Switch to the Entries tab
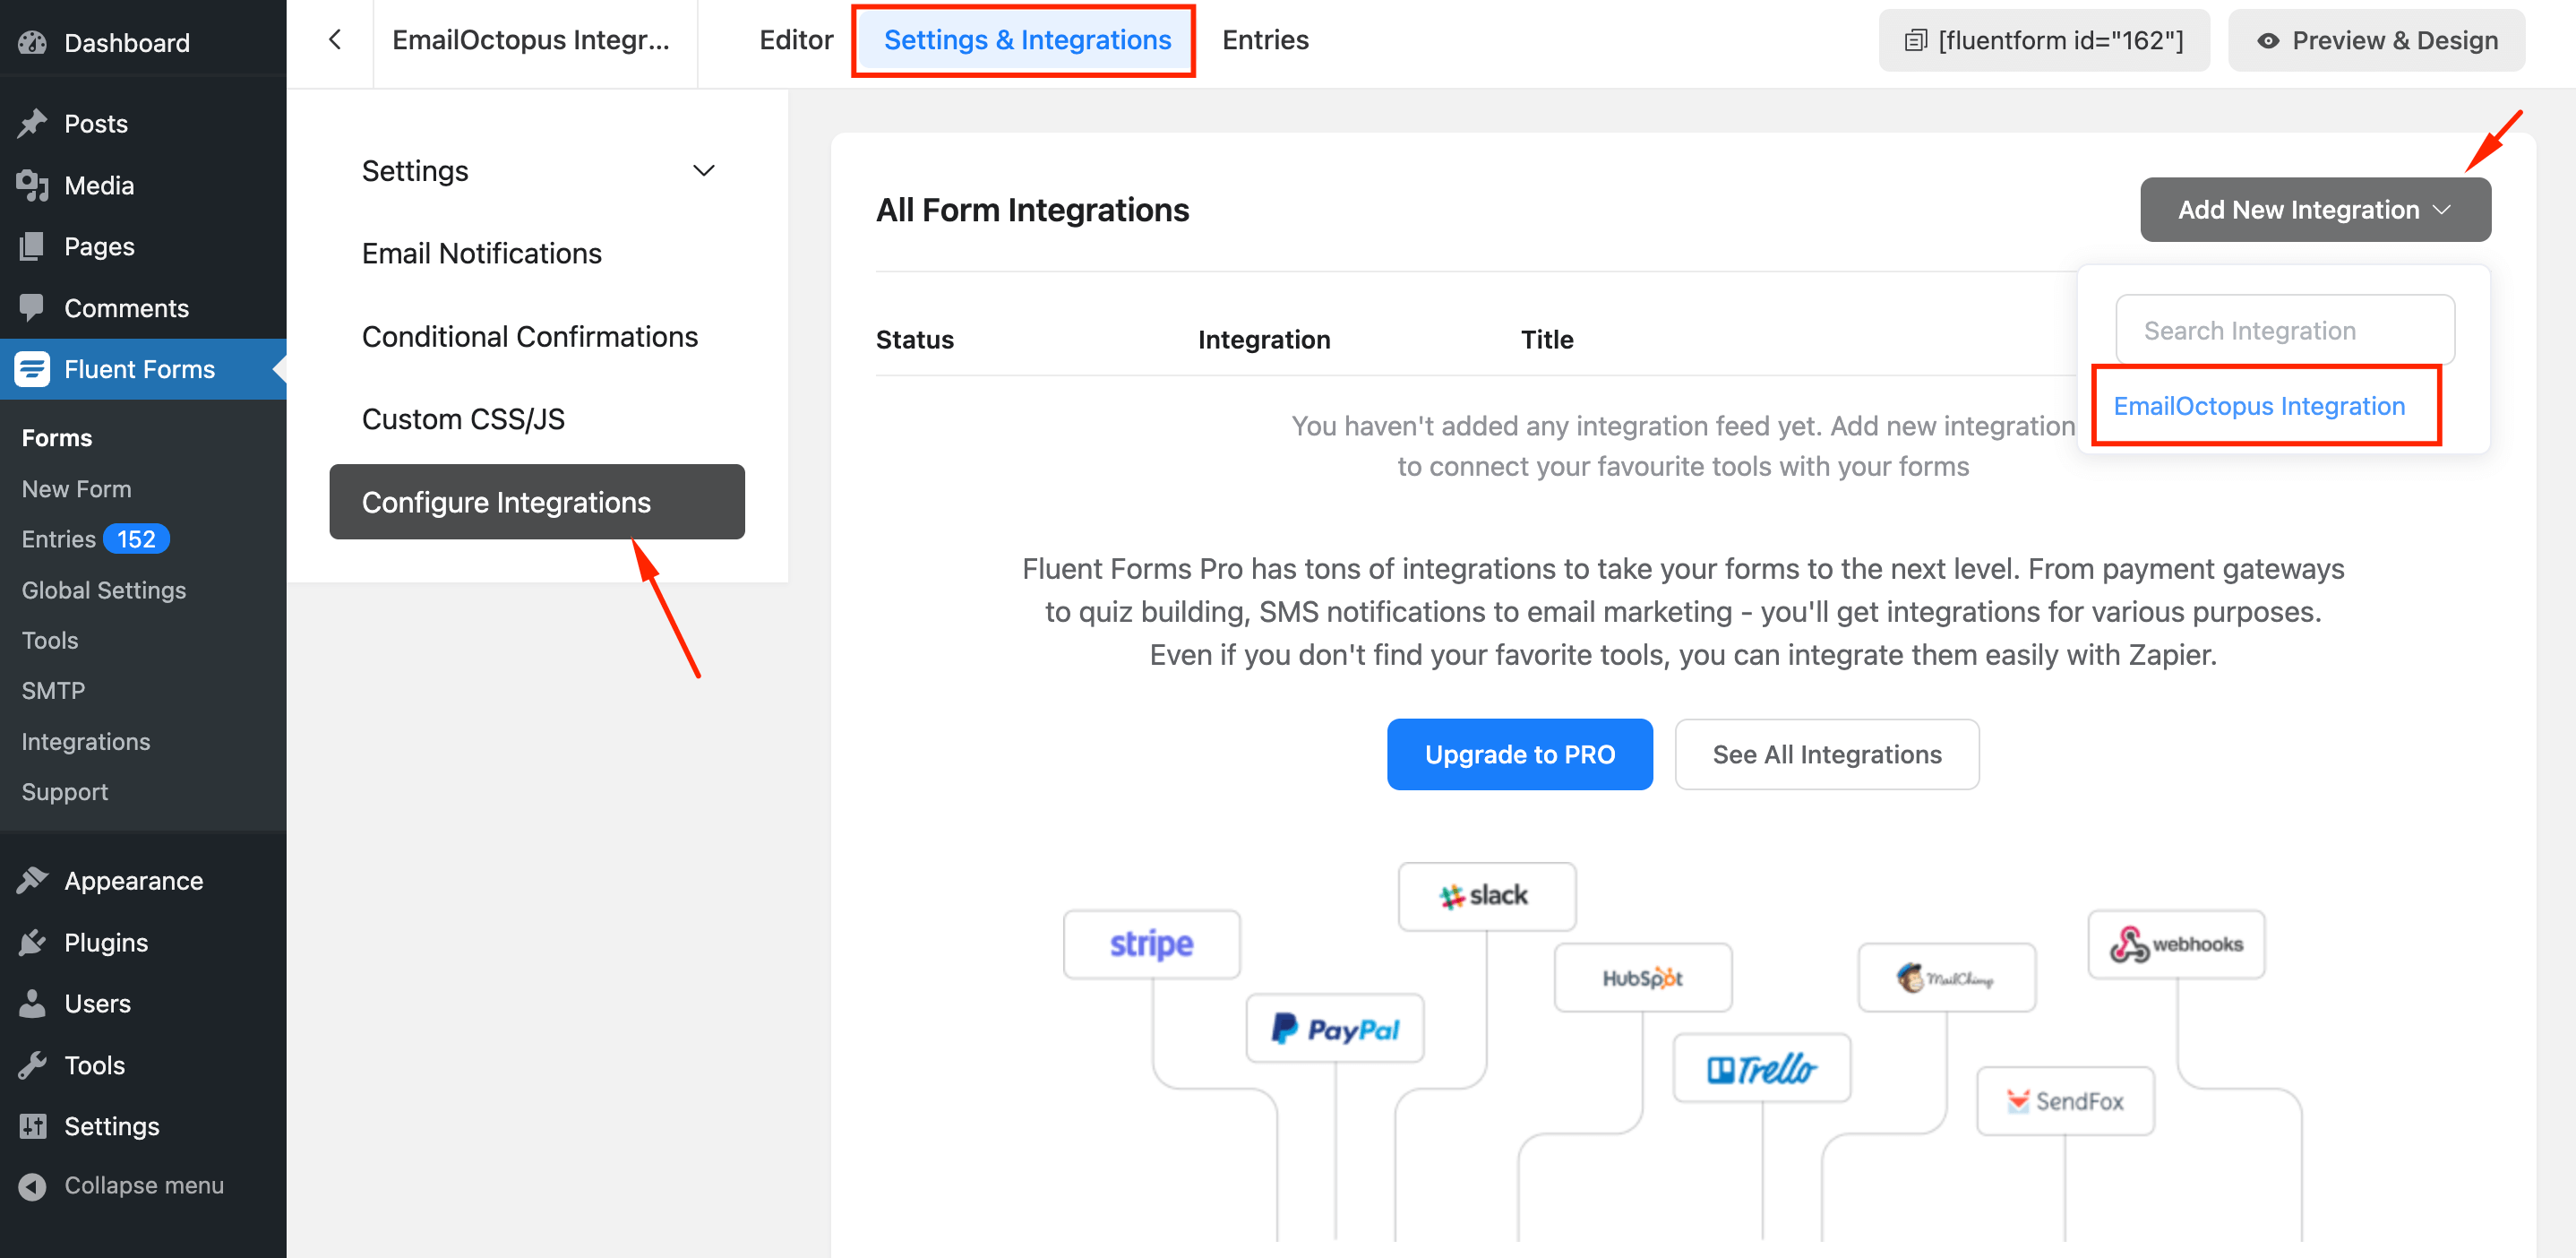 click(x=1264, y=40)
